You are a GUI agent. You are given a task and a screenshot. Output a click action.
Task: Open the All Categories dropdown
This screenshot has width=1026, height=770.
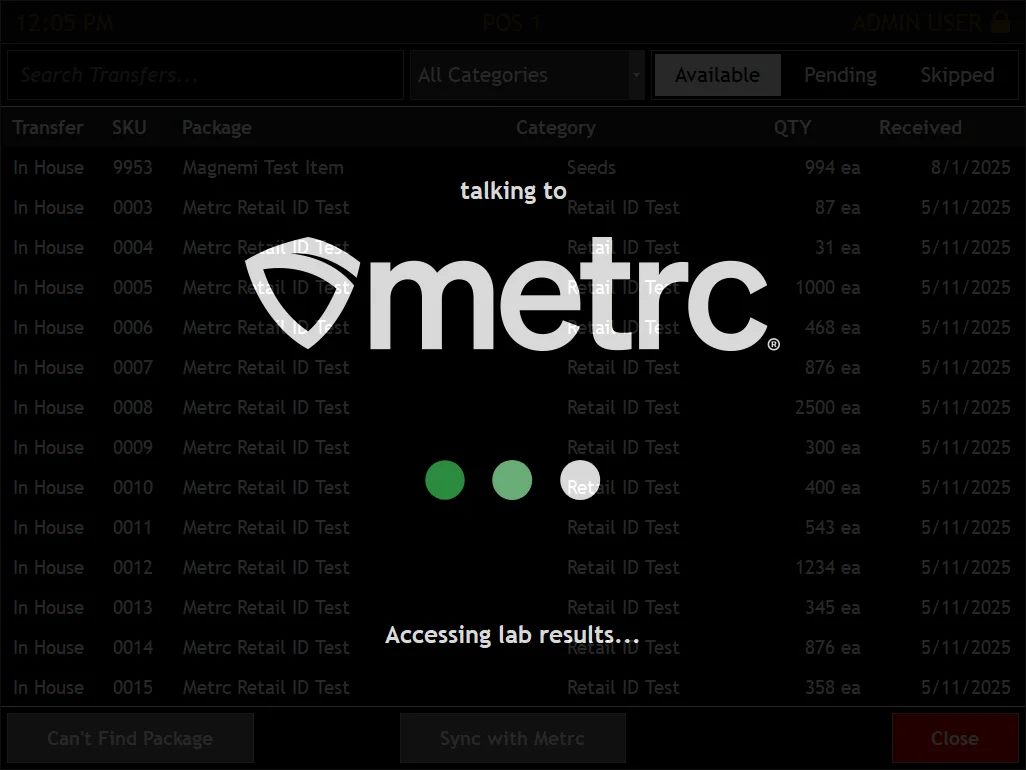(x=527, y=75)
